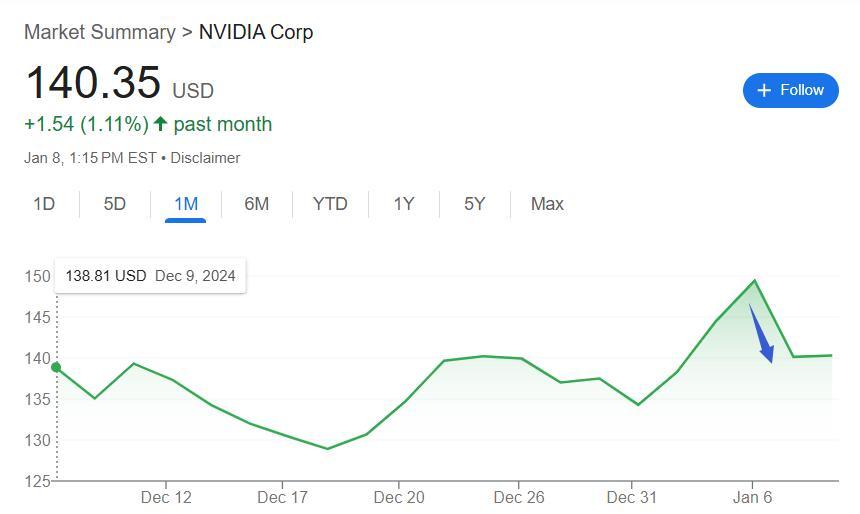
Task: Open the Market Summary link
Action: click(99, 32)
